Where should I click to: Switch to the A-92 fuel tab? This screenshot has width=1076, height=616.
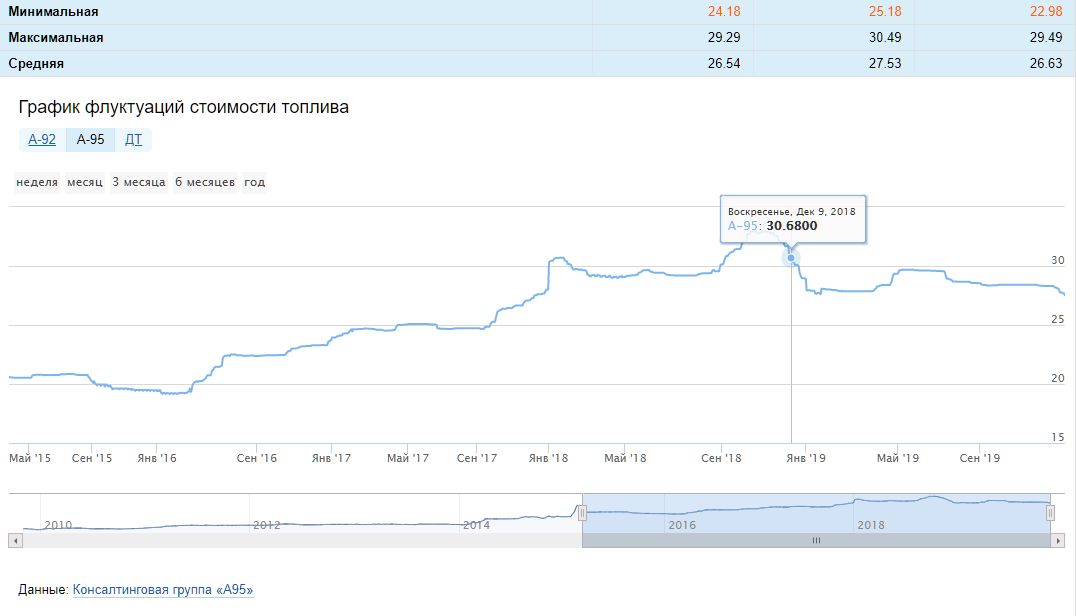click(x=42, y=140)
